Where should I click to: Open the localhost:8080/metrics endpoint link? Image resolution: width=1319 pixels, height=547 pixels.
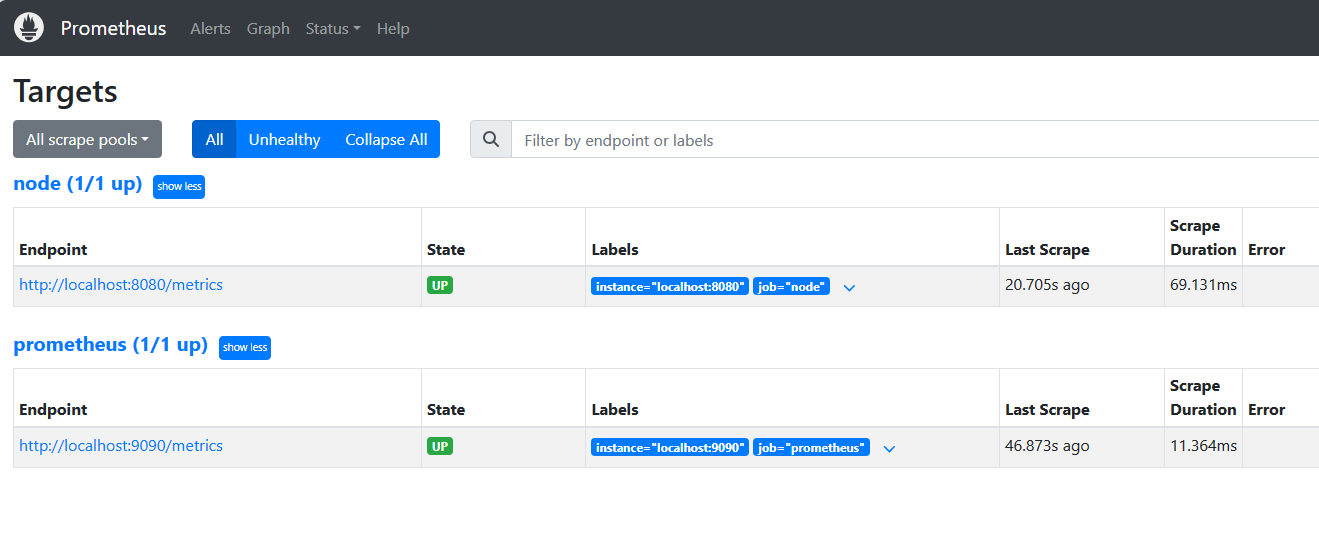click(121, 285)
